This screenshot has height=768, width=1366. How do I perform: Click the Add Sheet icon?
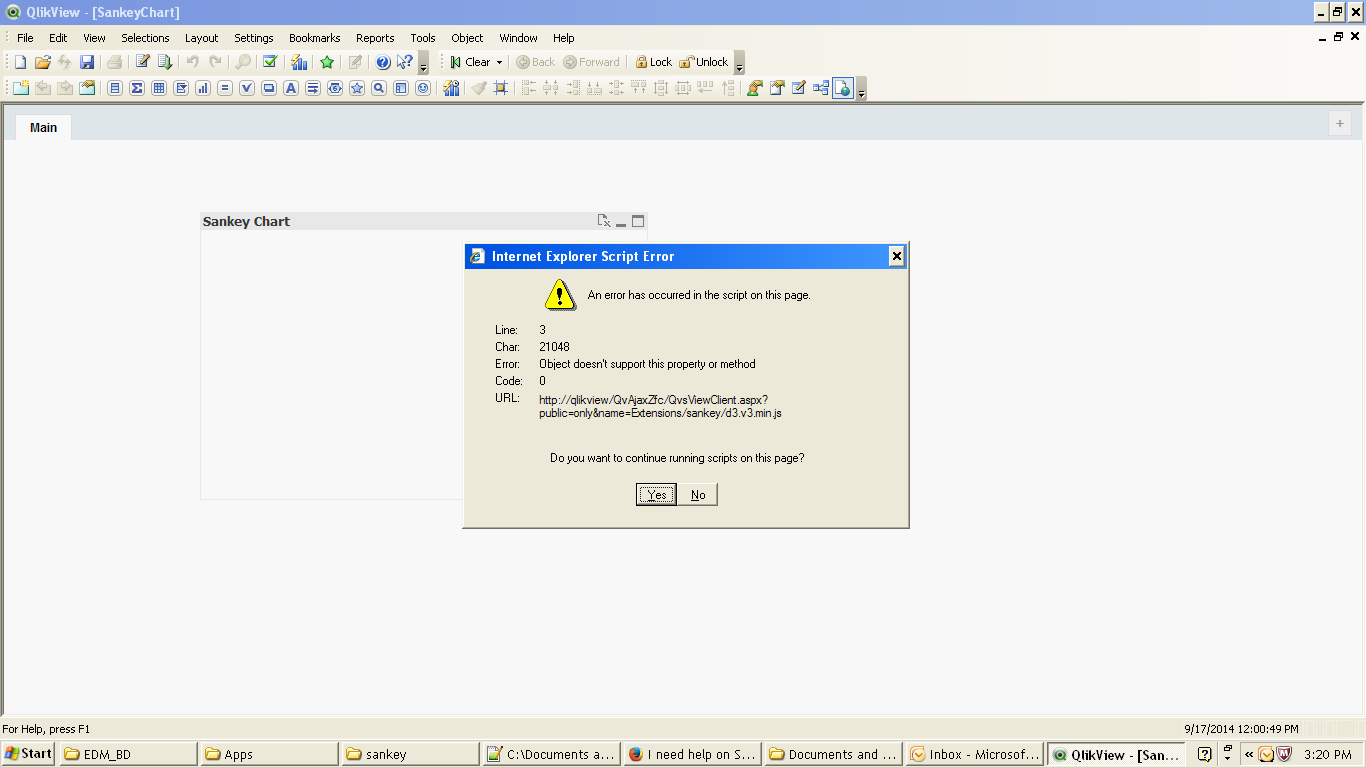(20, 88)
